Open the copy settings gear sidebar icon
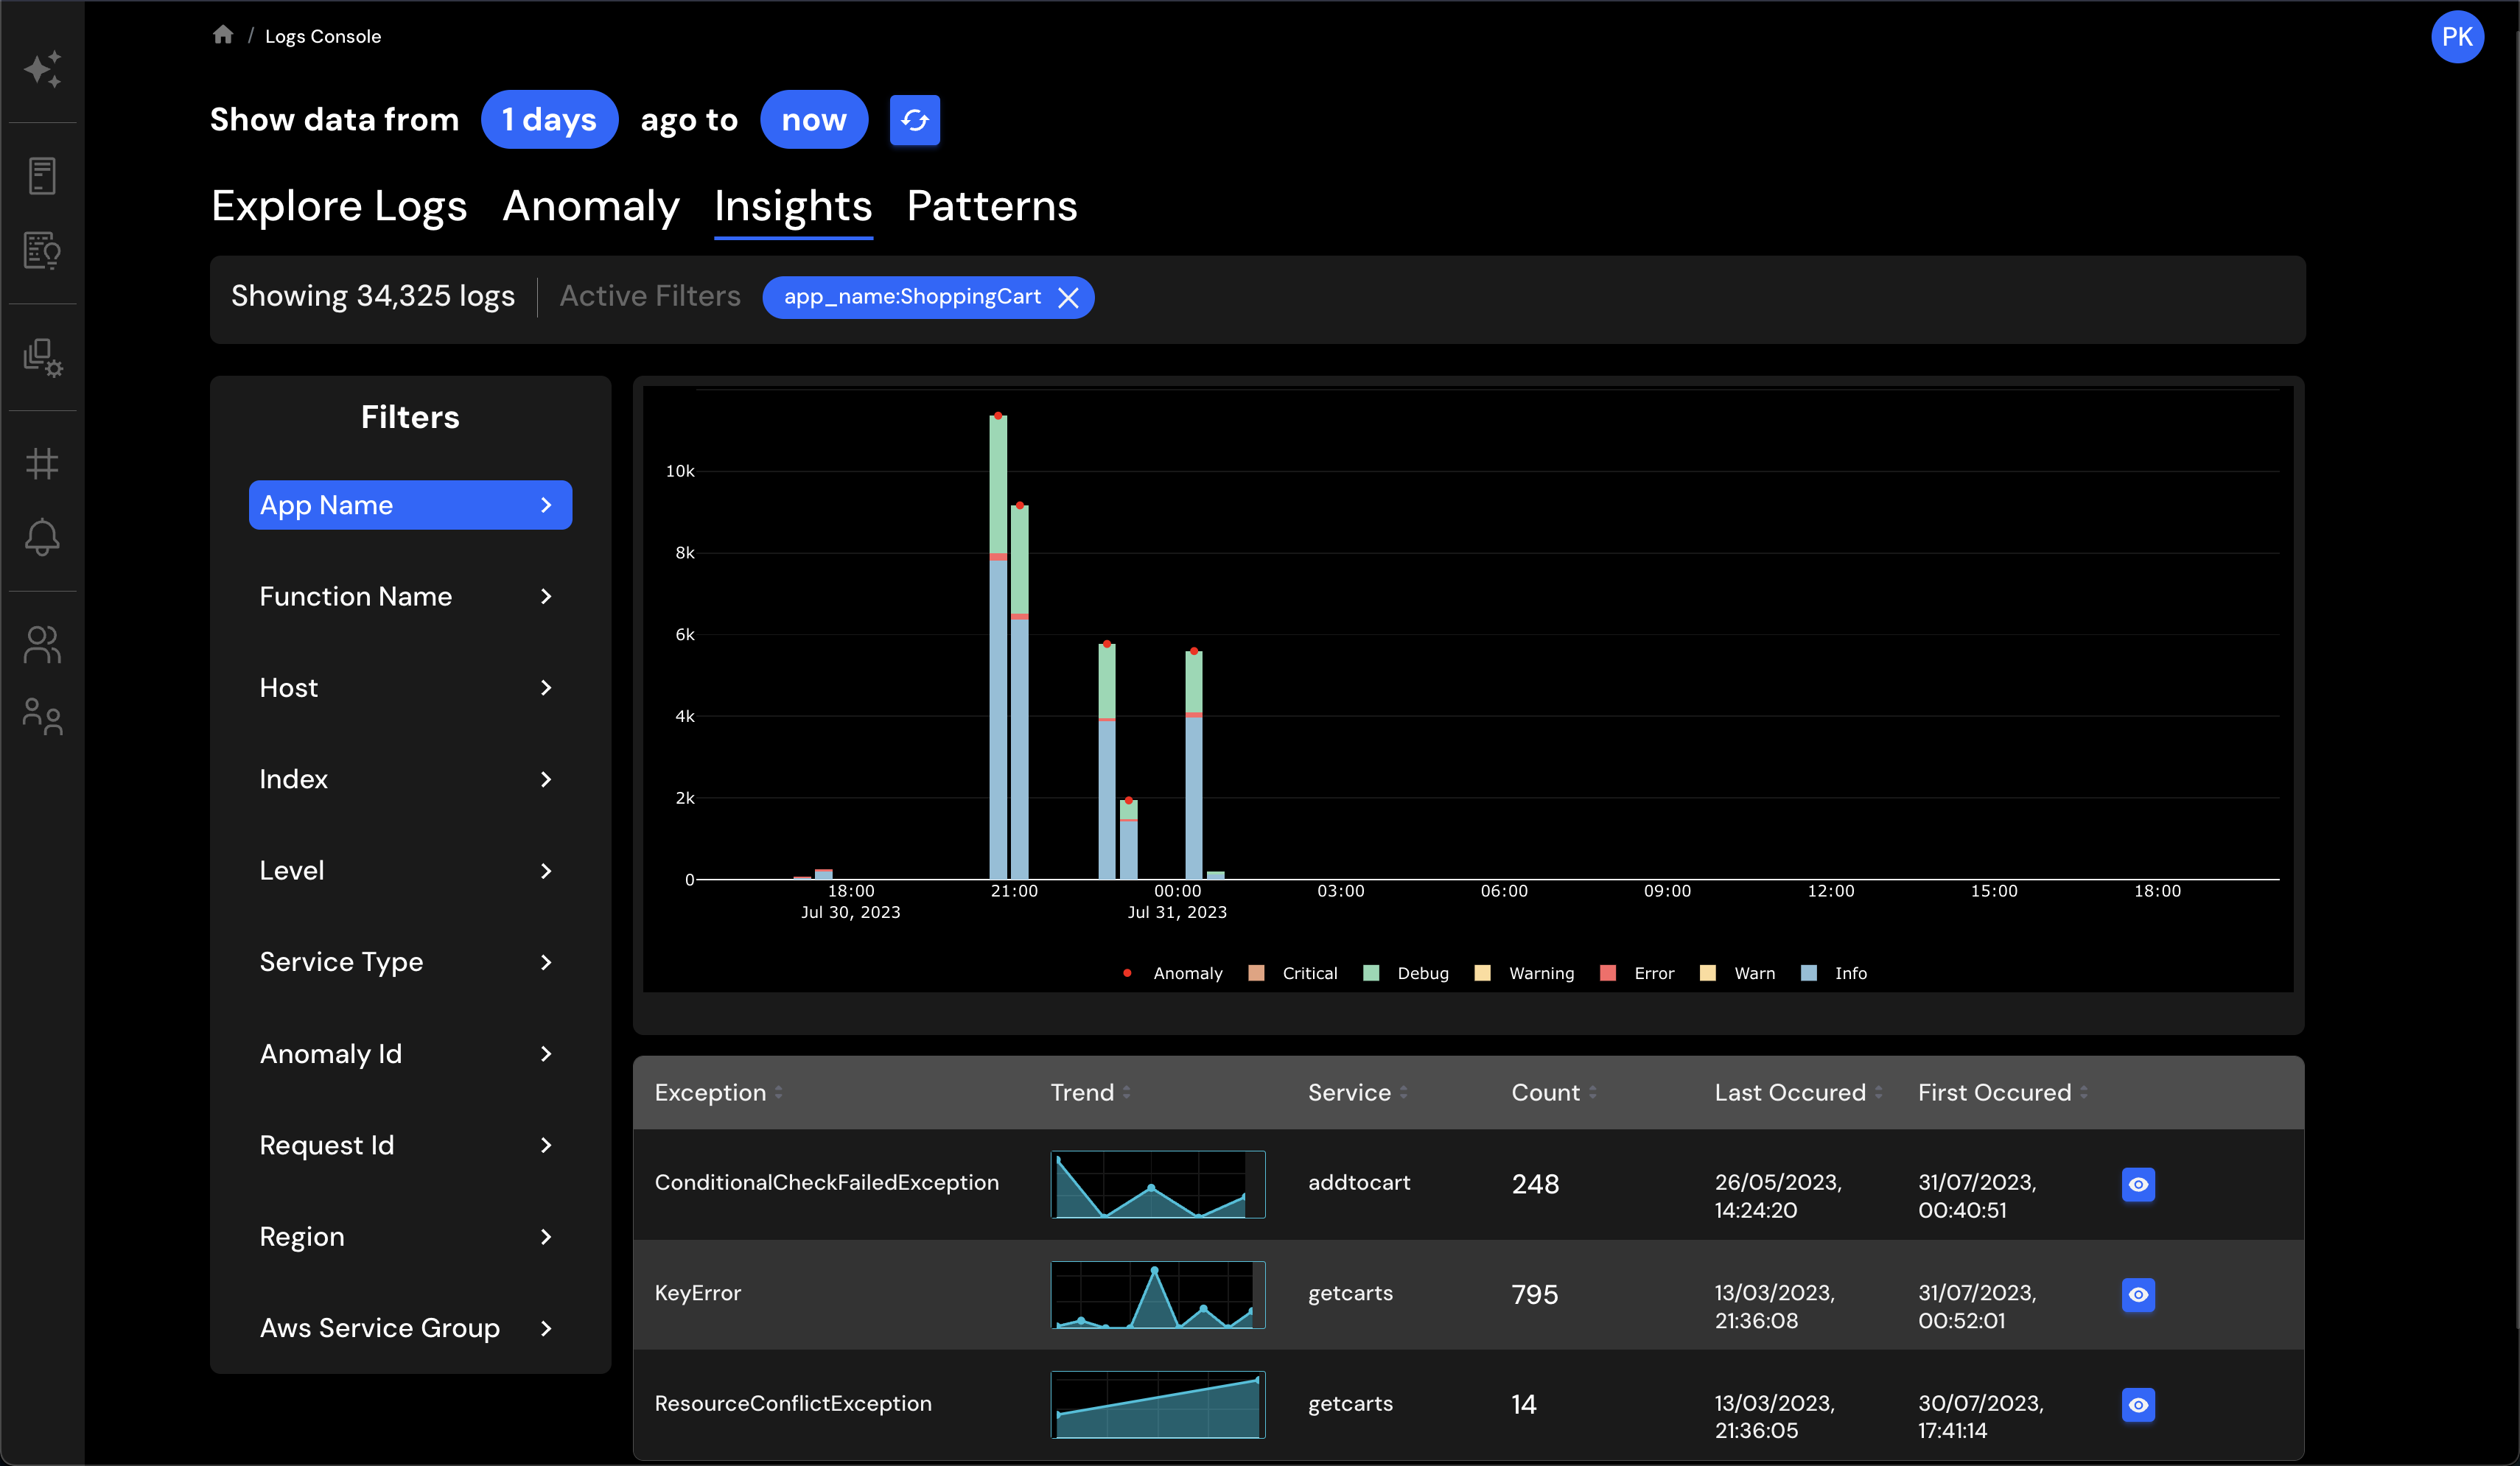The height and width of the screenshot is (1466, 2520). (42, 357)
